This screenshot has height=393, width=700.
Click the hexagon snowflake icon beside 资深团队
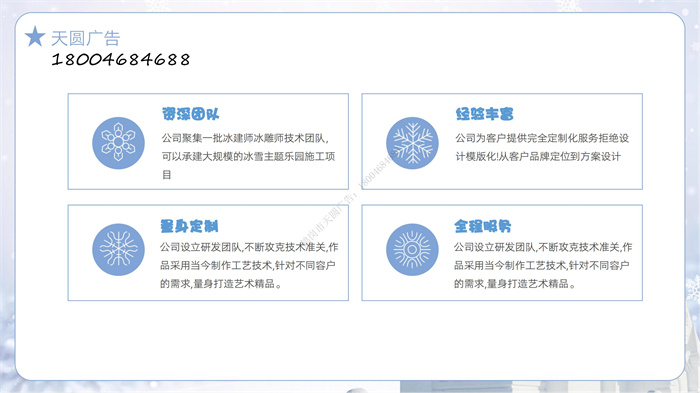tap(118, 143)
